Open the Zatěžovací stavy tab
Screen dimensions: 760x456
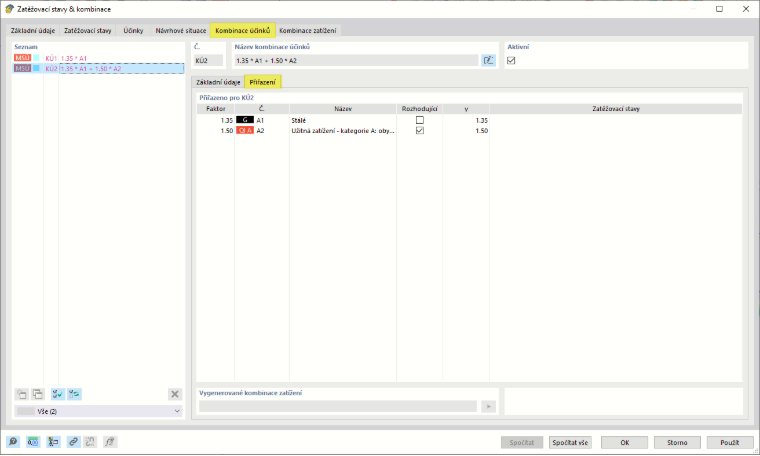(88, 31)
